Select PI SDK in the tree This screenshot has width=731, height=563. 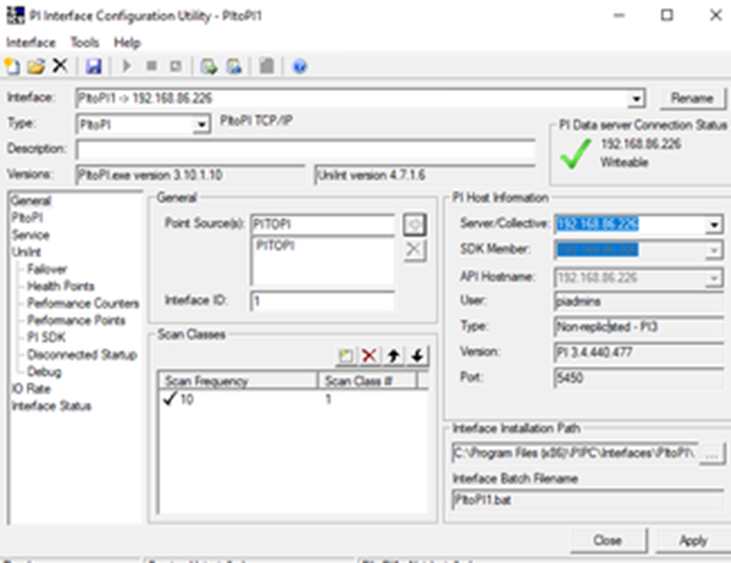[x=46, y=337]
